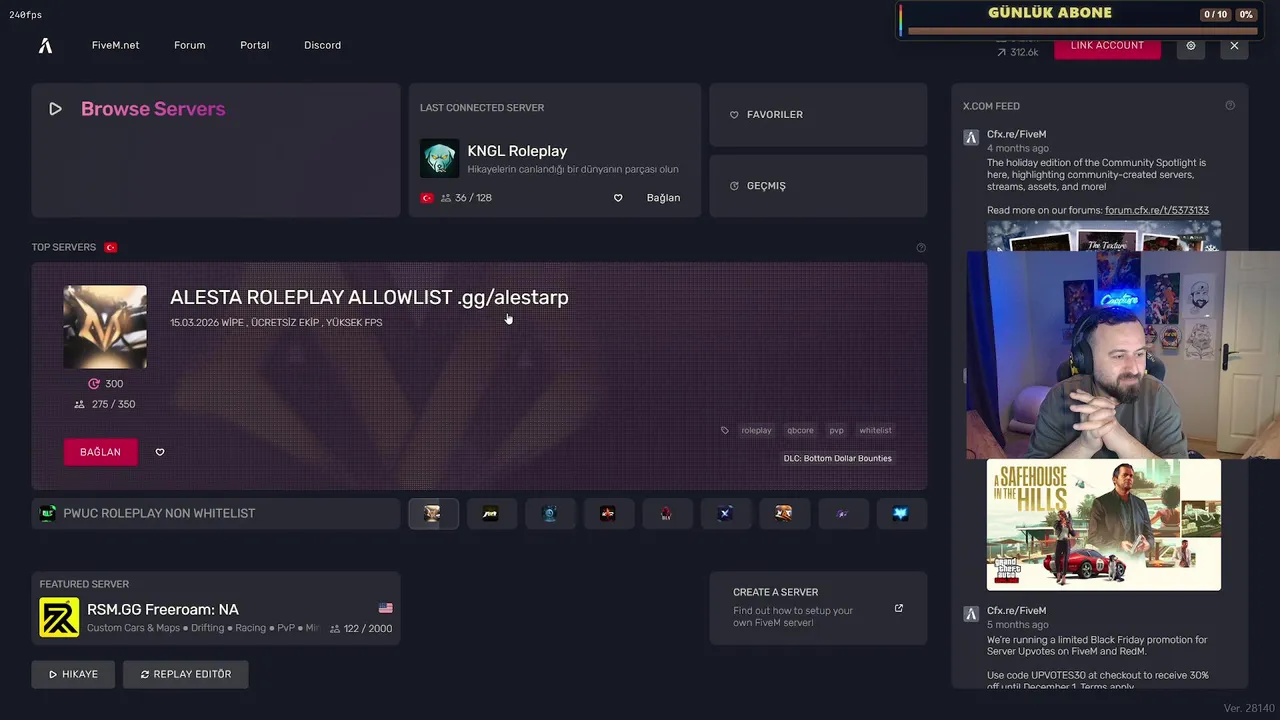Select the qbcore tag
This screenshot has width=1280, height=720.
(800, 430)
